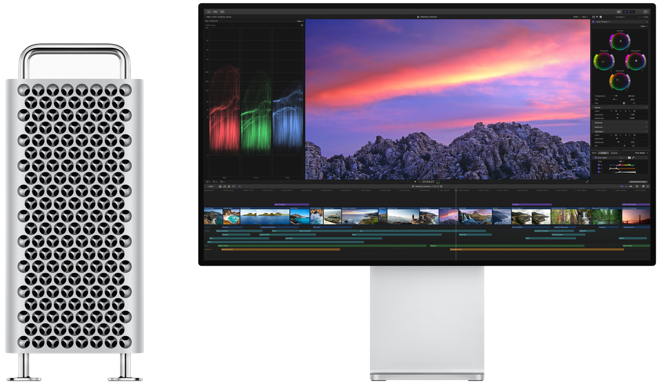
Task: Click the Shadows color wheel on left
Action: (604, 61)
